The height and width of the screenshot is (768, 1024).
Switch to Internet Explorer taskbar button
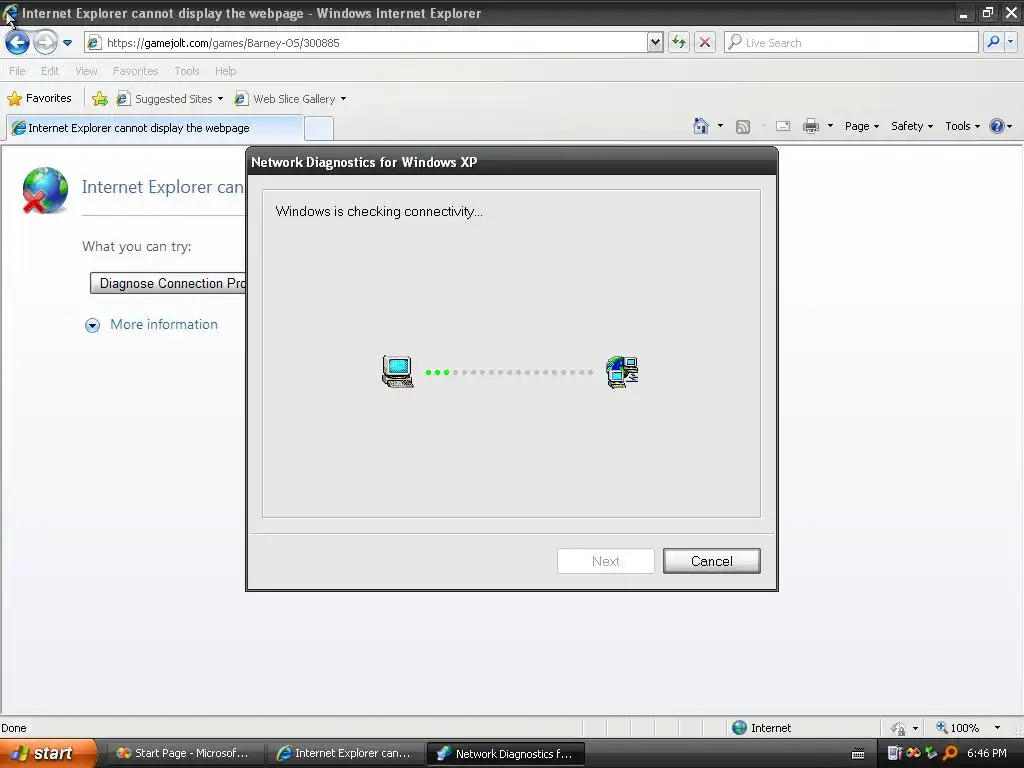click(345, 754)
